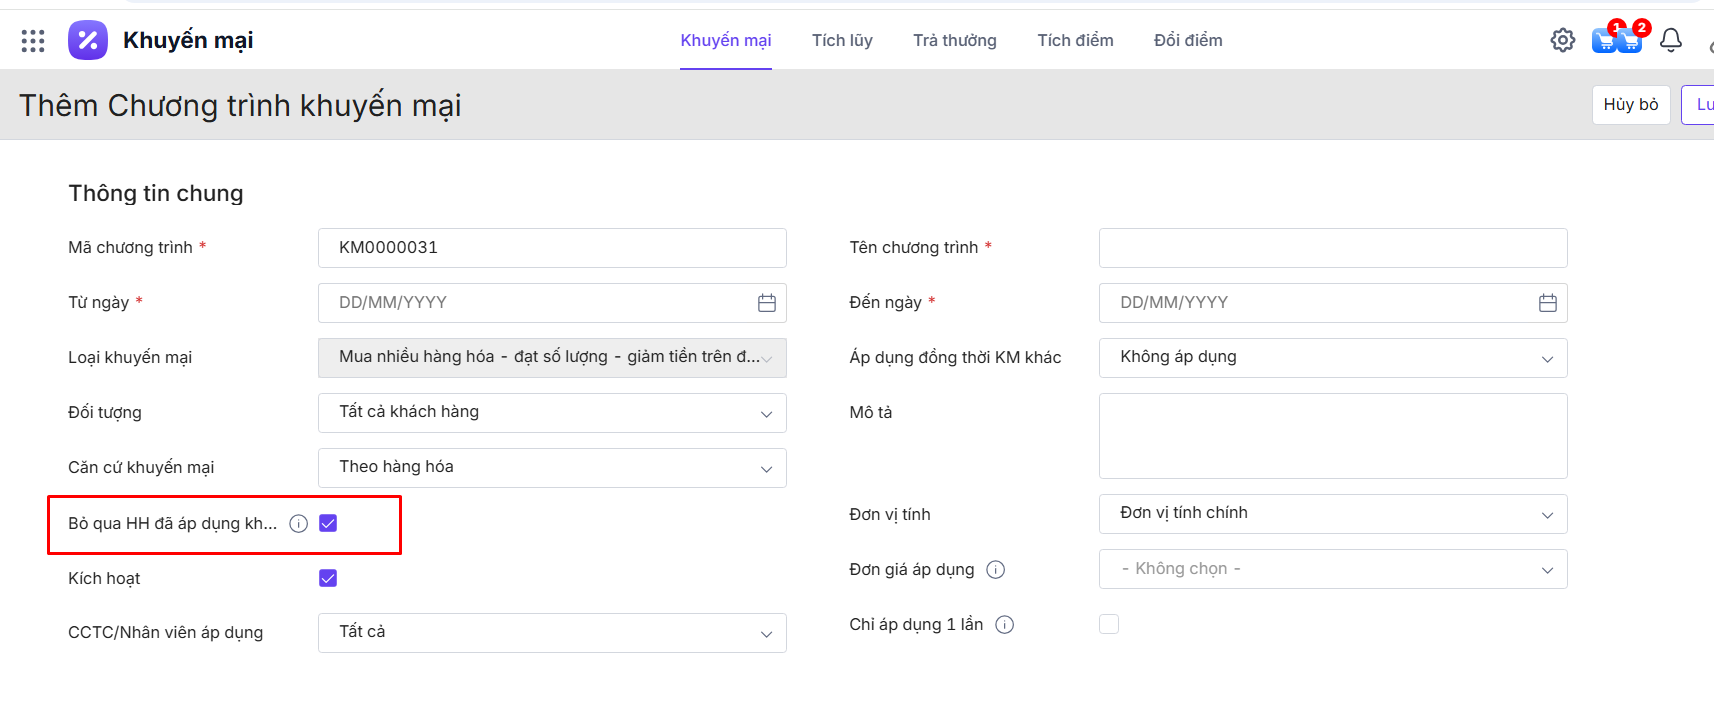
Task: Expand the Đơn vị tính dropdown
Action: click(1332, 514)
